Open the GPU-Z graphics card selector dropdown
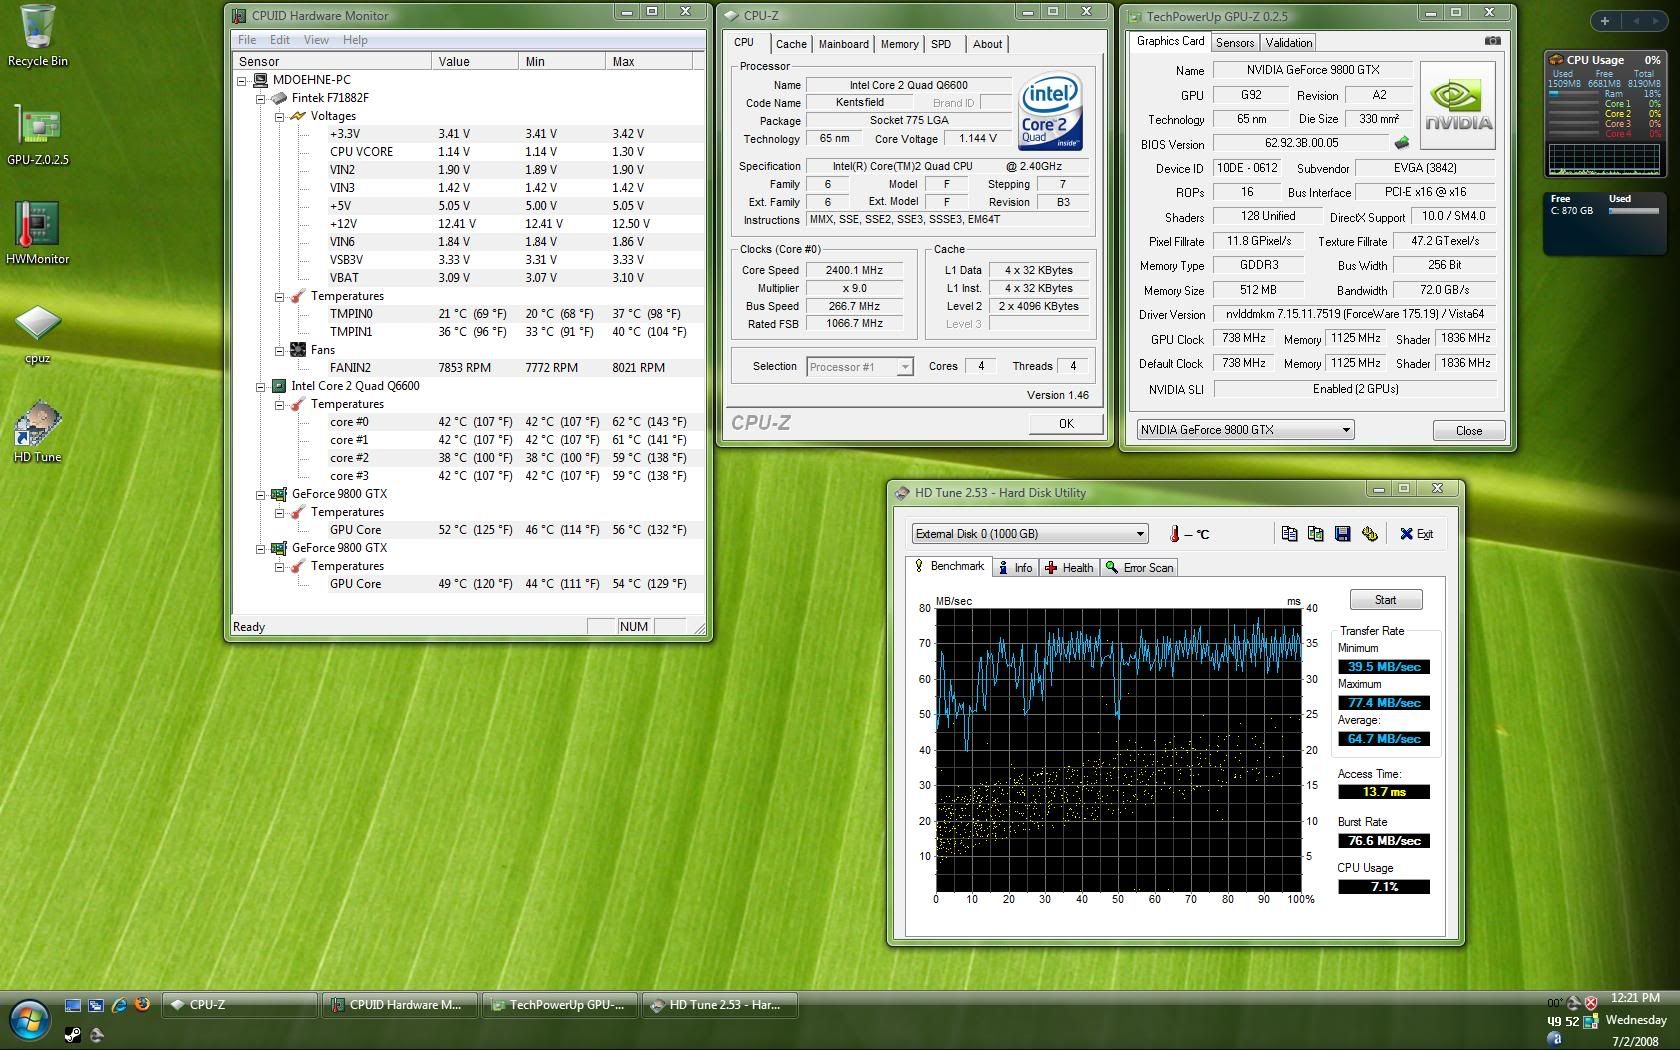1680x1050 pixels. click(x=1245, y=430)
